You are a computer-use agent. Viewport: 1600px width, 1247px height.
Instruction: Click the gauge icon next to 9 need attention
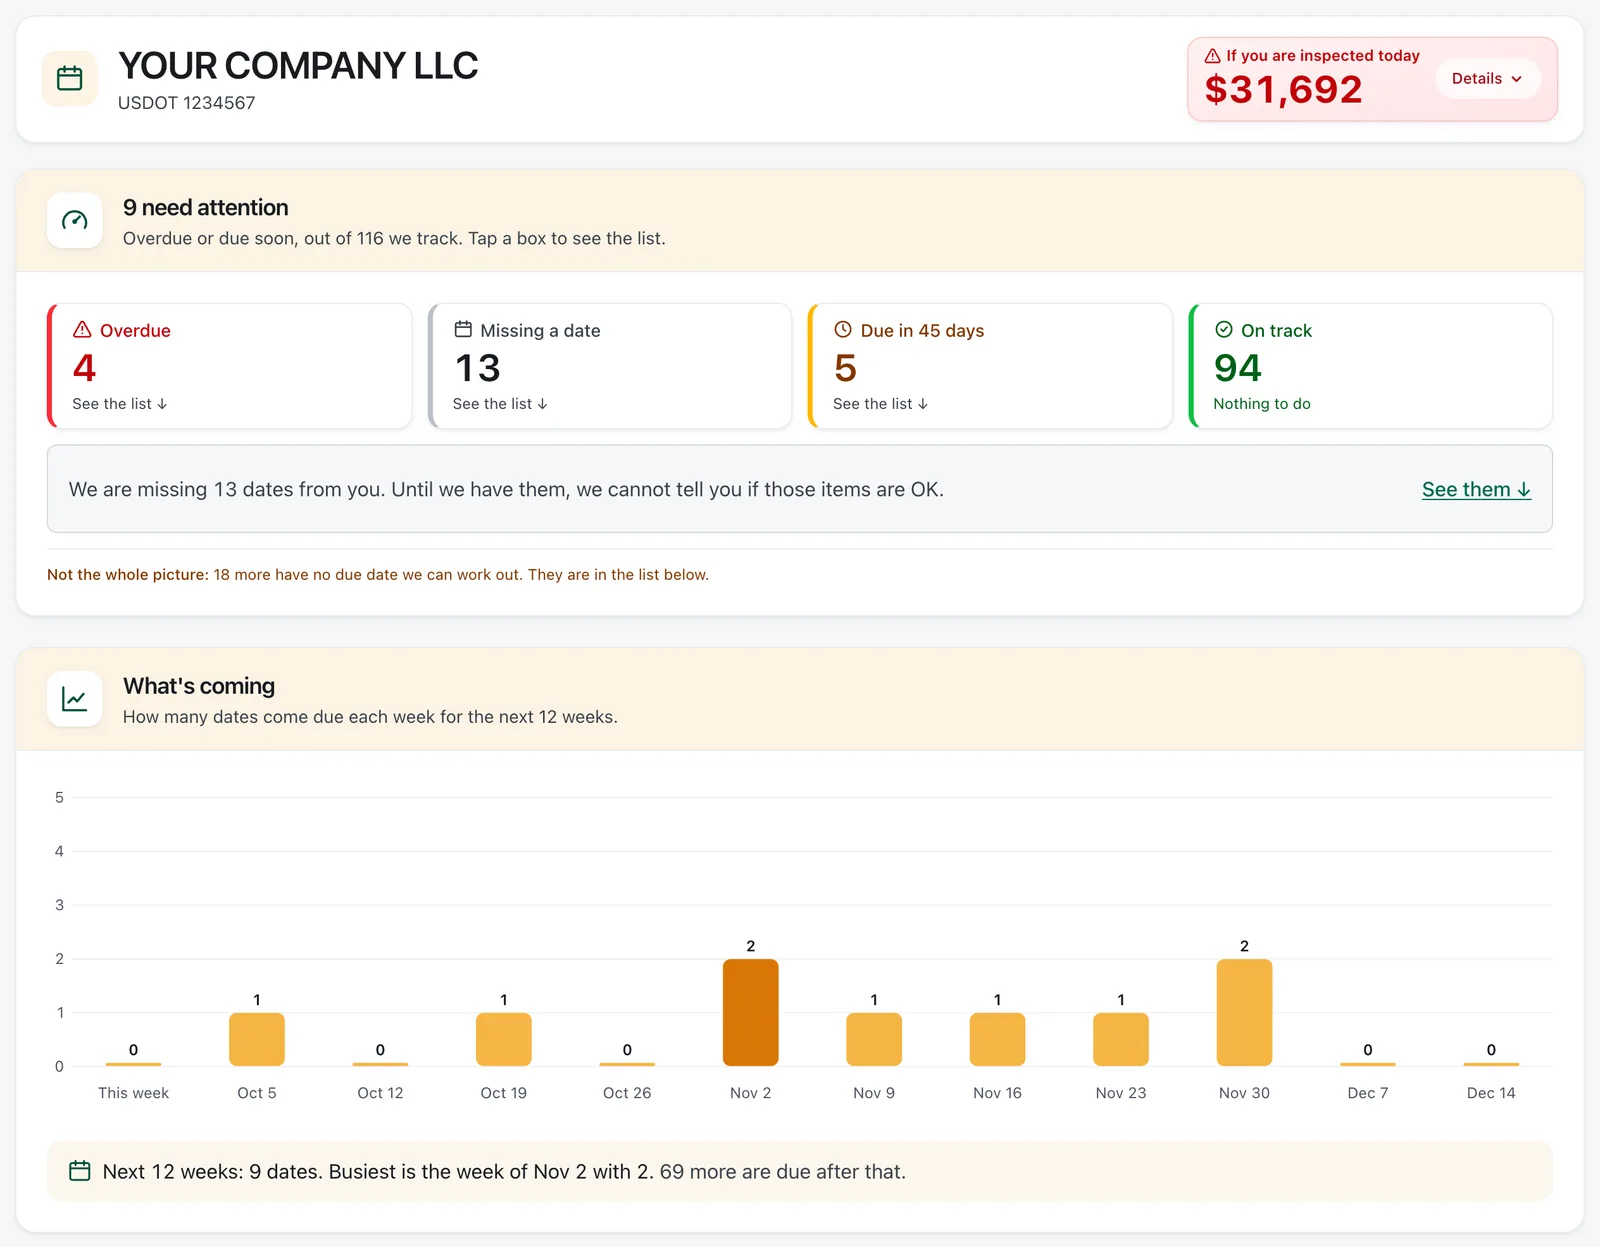pyautogui.click(x=75, y=220)
